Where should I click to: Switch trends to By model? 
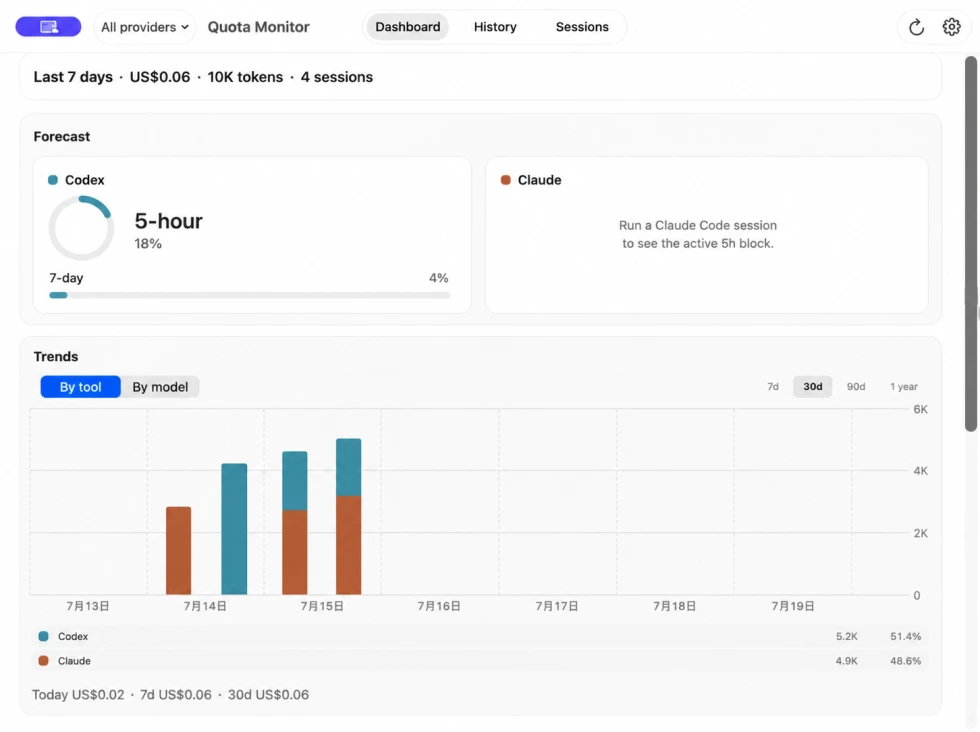pyautogui.click(x=160, y=387)
